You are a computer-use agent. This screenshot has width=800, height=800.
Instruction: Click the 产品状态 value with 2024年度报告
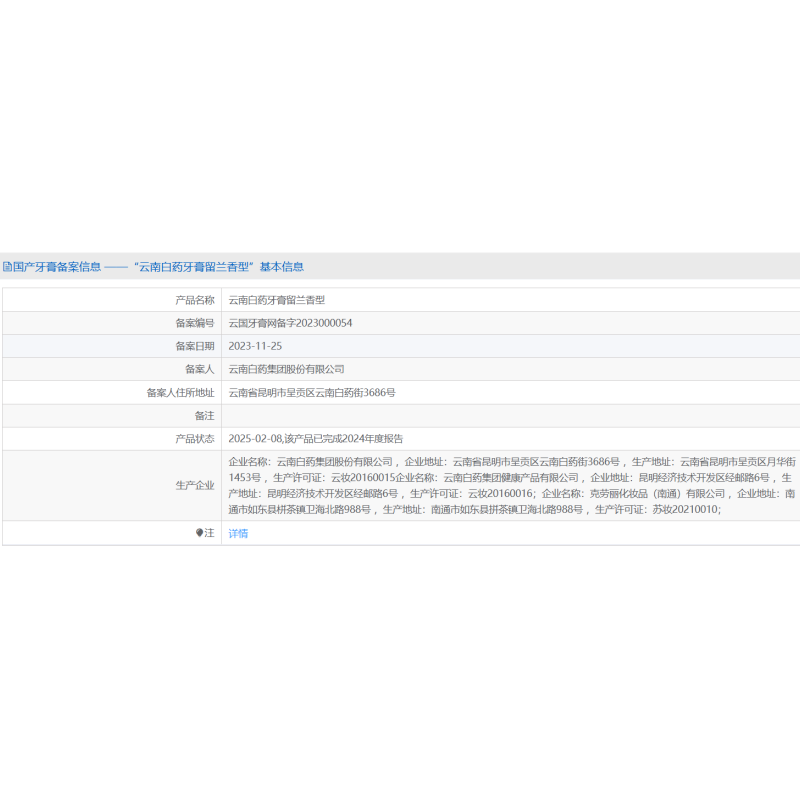click(316, 439)
